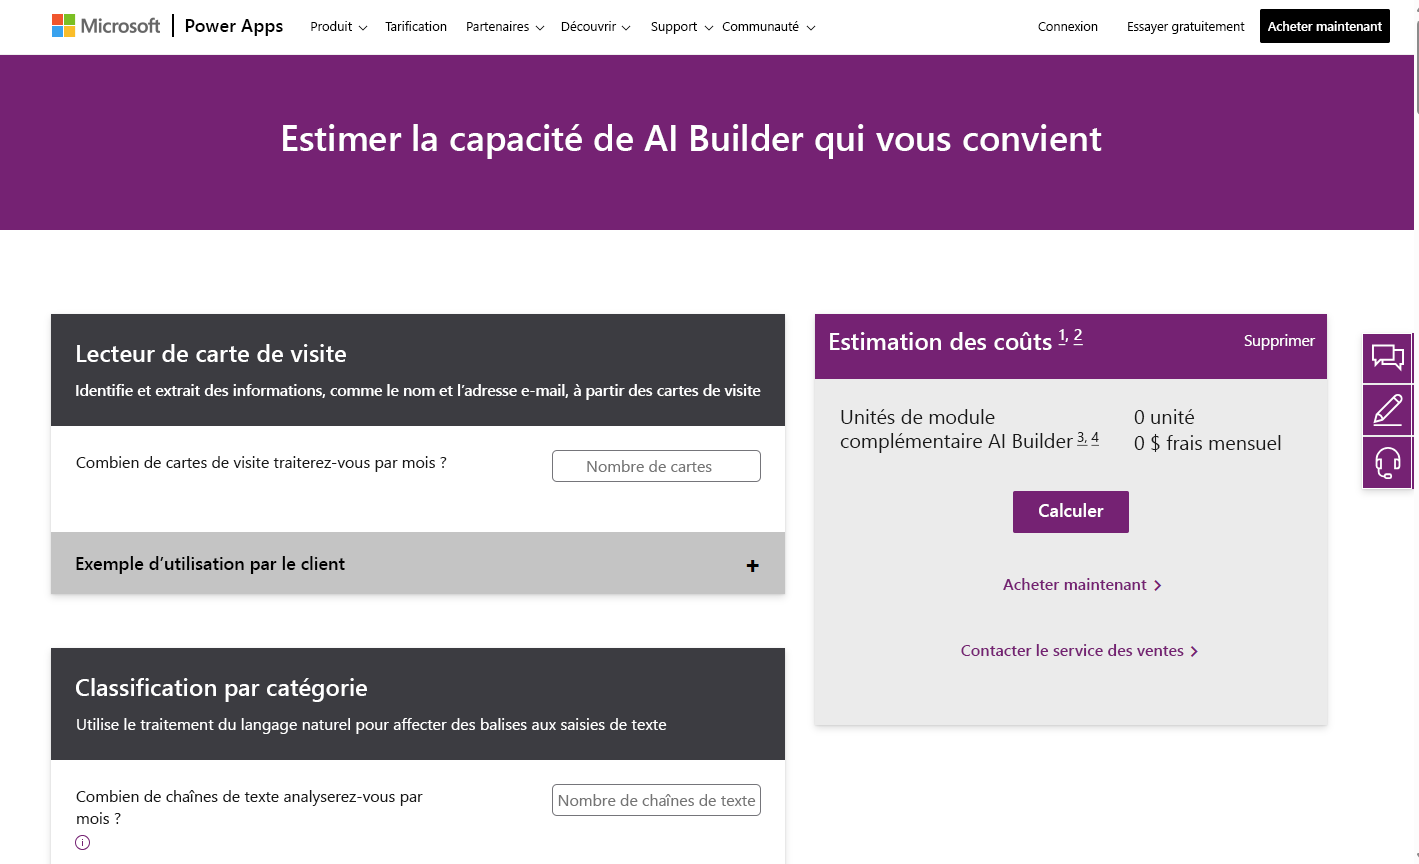Image resolution: width=1419 pixels, height=864 pixels.
Task: Follow the purple Acheter maintenant link
Action: [1082, 585]
